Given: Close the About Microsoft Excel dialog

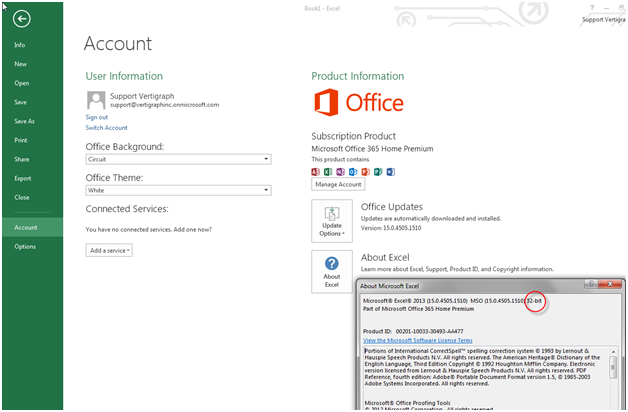Looking at the screenshot, I should pyautogui.click(x=610, y=283).
